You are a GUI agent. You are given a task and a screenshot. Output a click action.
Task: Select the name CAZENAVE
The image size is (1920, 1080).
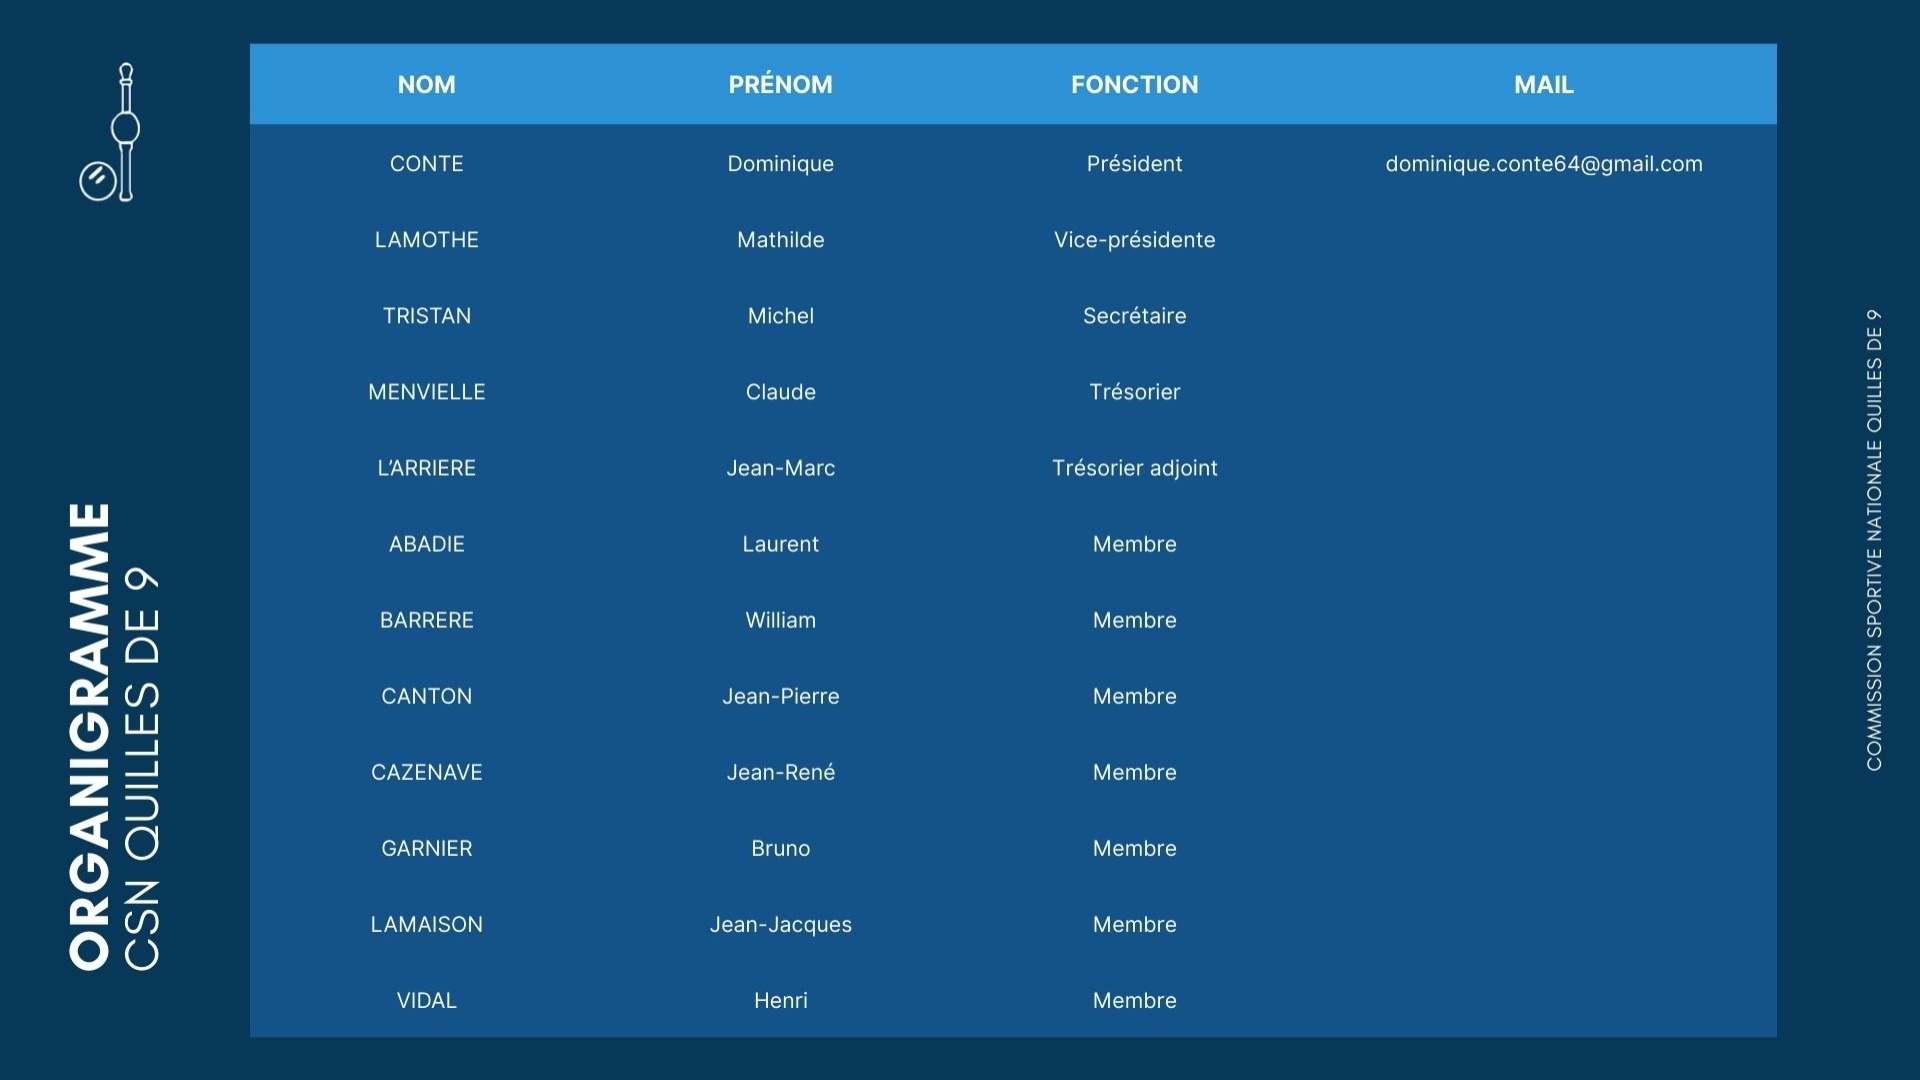click(x=427, y=772)
